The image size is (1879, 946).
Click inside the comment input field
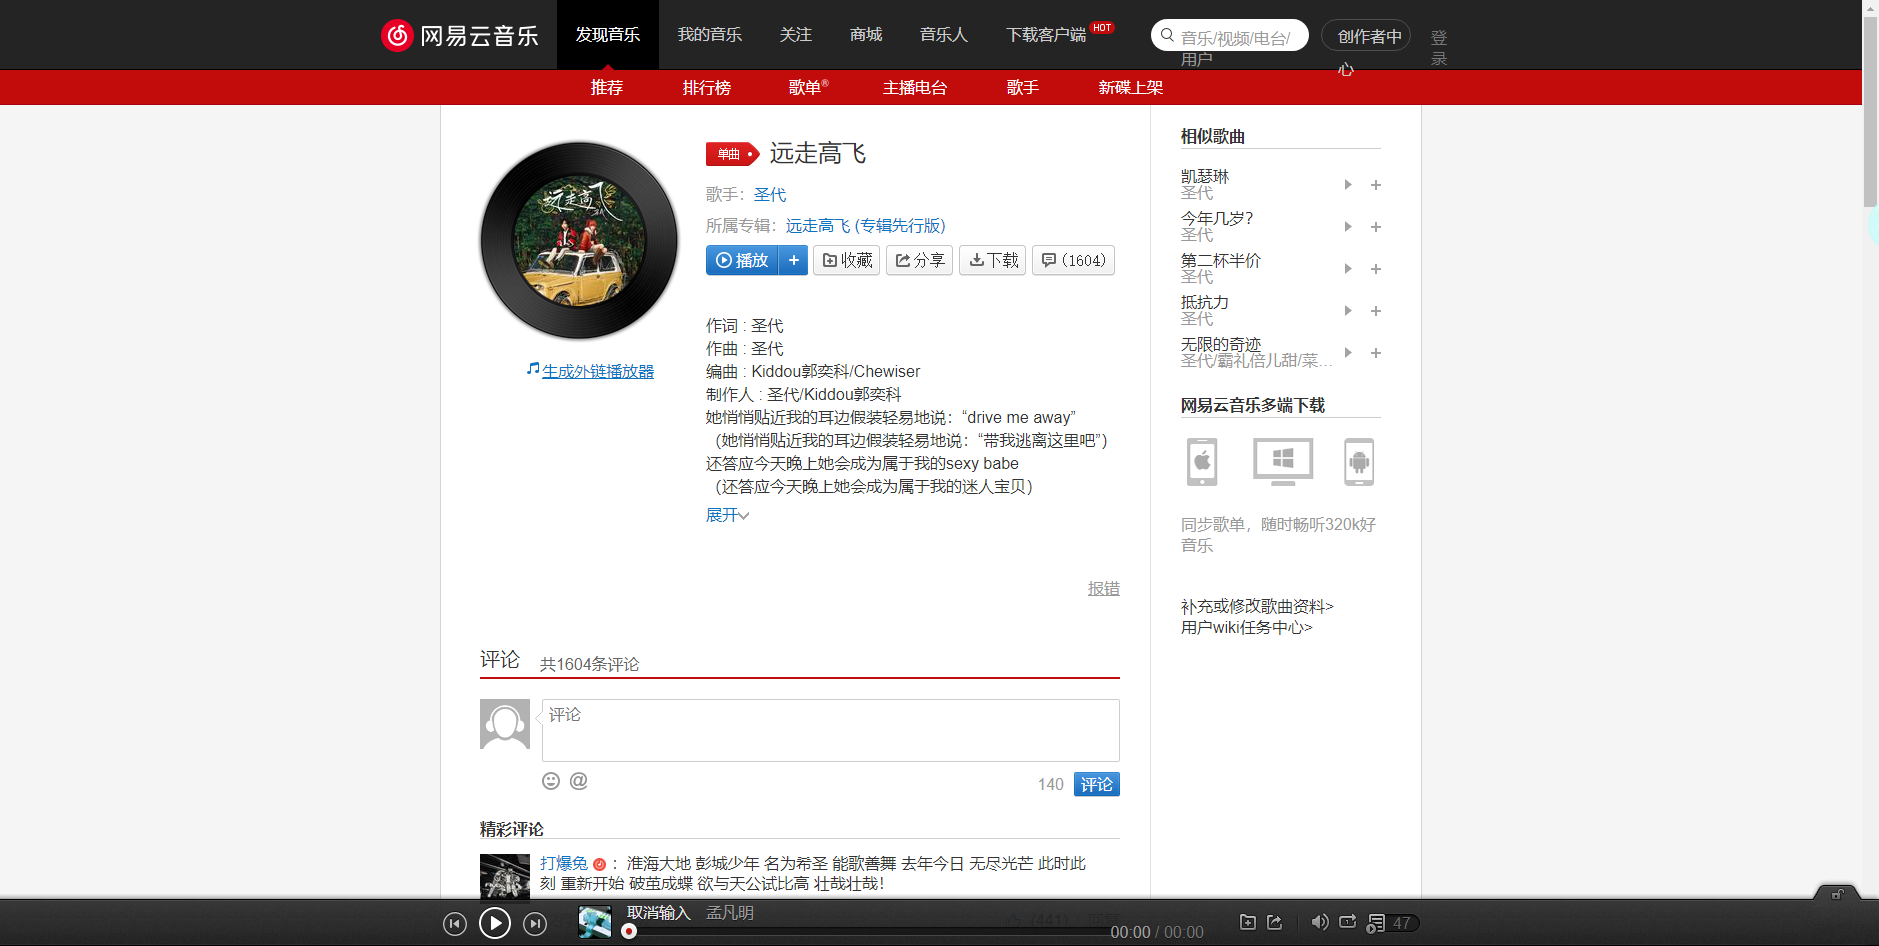pyautogui.click(x=828, y=730)
